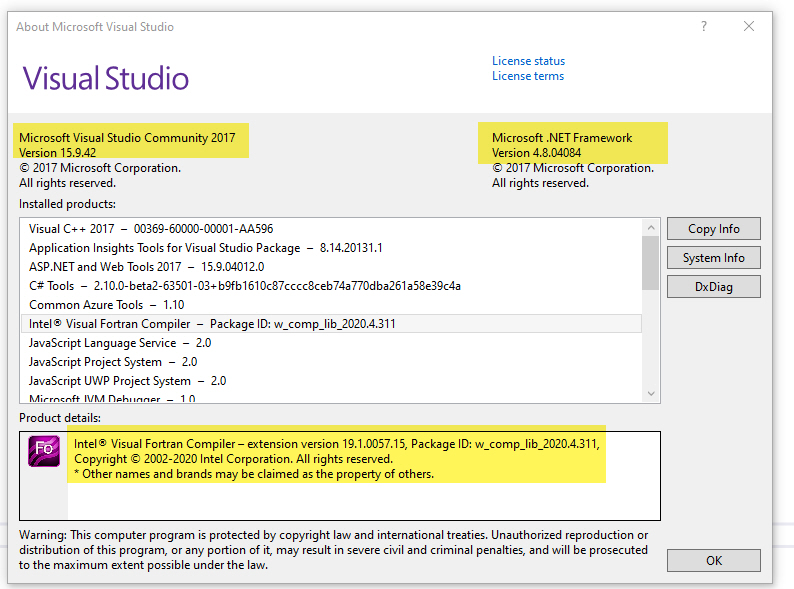Viewport: 794px width, 589px height.
Task: Launch DxDiag from the button
Action: click(713, 287)
